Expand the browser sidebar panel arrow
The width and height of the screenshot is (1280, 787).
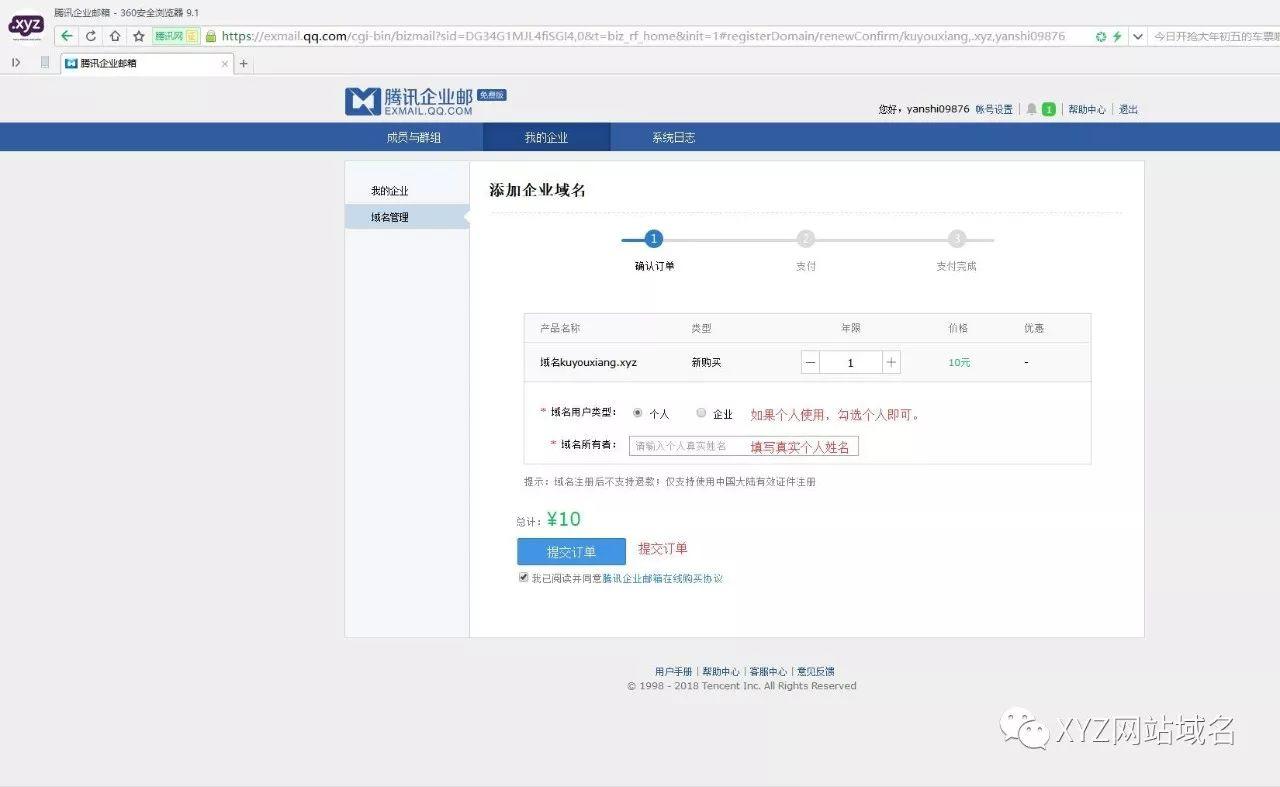point(15,62)
